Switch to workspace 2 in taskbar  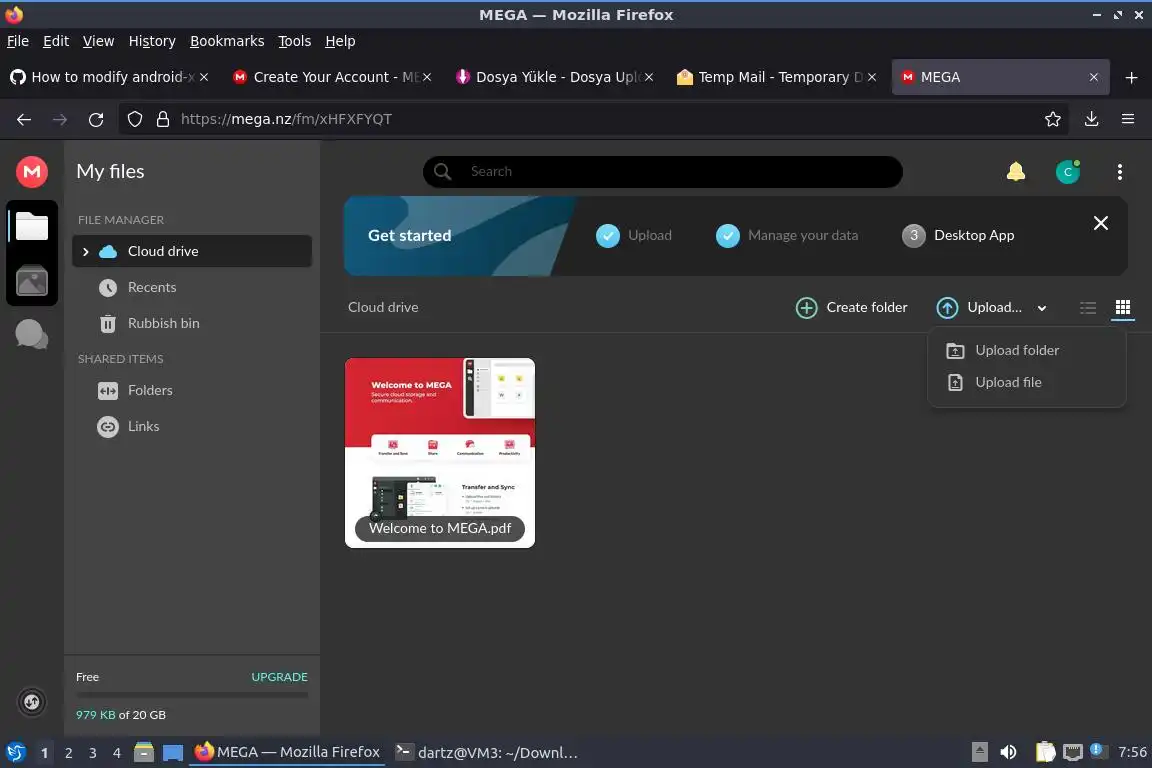[68, 753]
